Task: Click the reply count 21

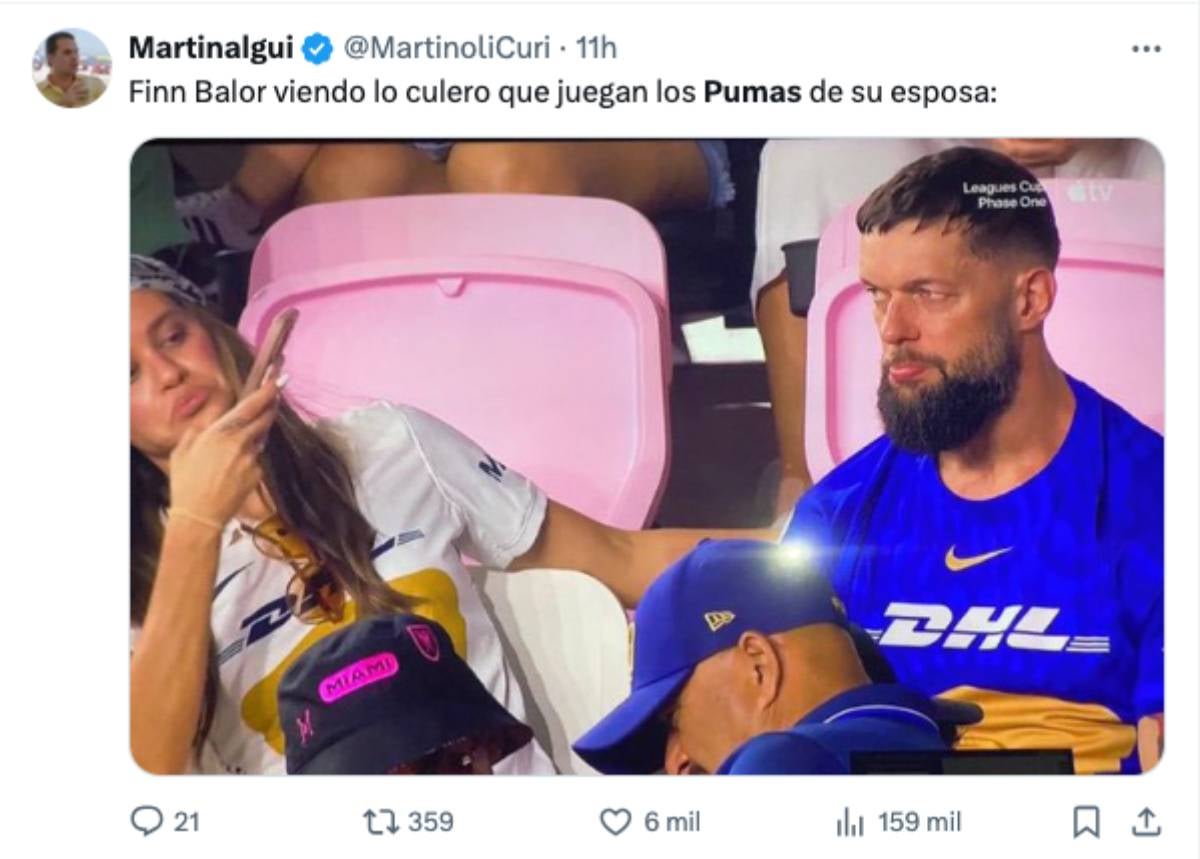Action: coord(187,822)
